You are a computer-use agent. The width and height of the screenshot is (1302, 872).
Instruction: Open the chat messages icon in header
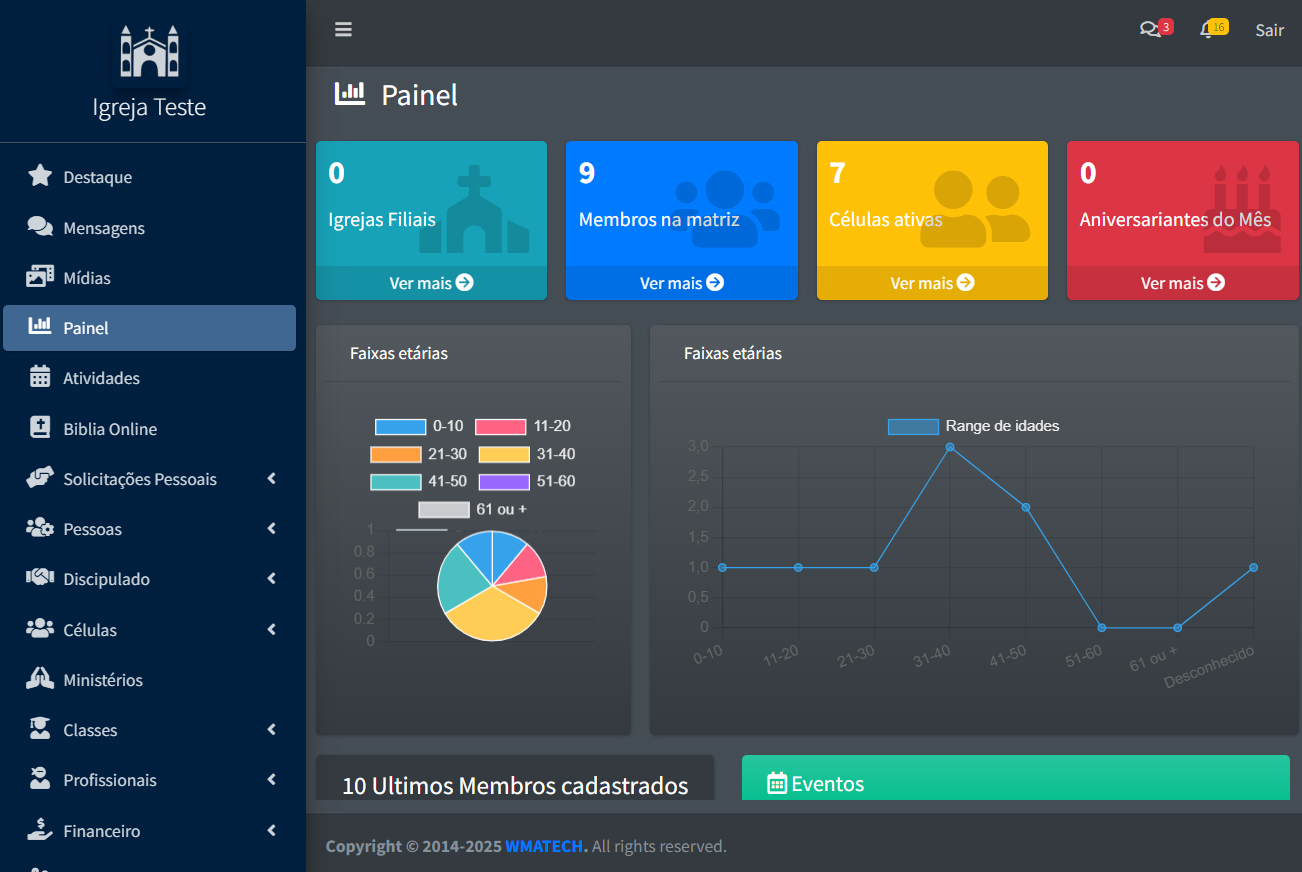point(1150,30)
